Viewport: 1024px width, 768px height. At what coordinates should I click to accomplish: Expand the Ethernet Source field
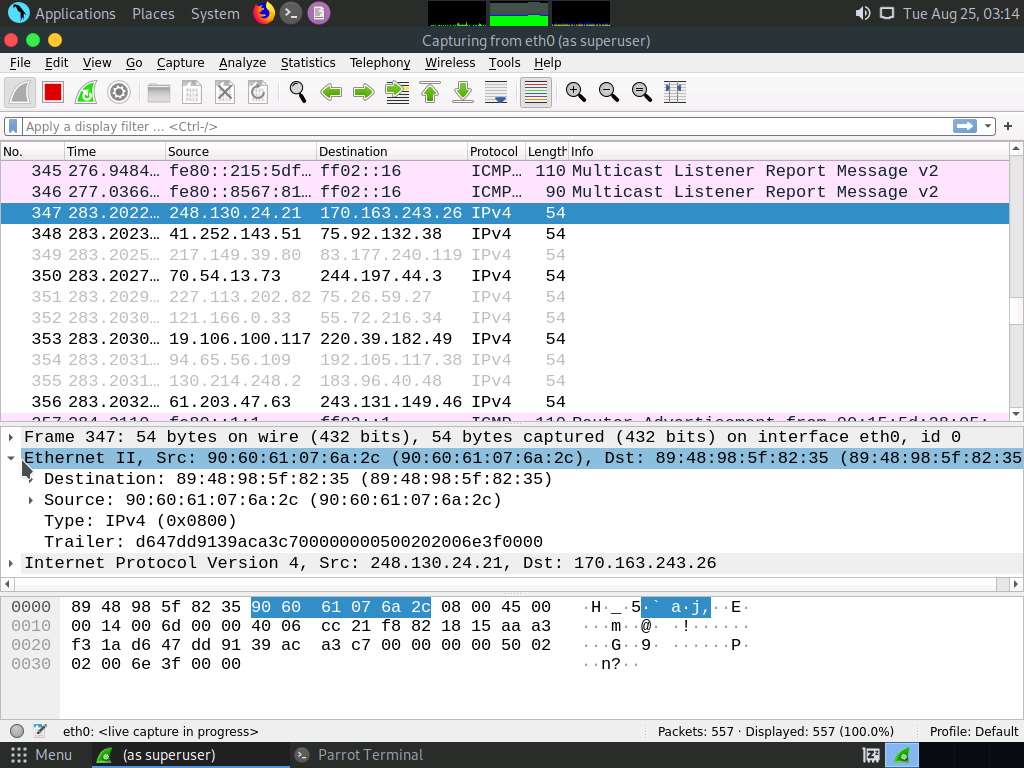(31, 500)
